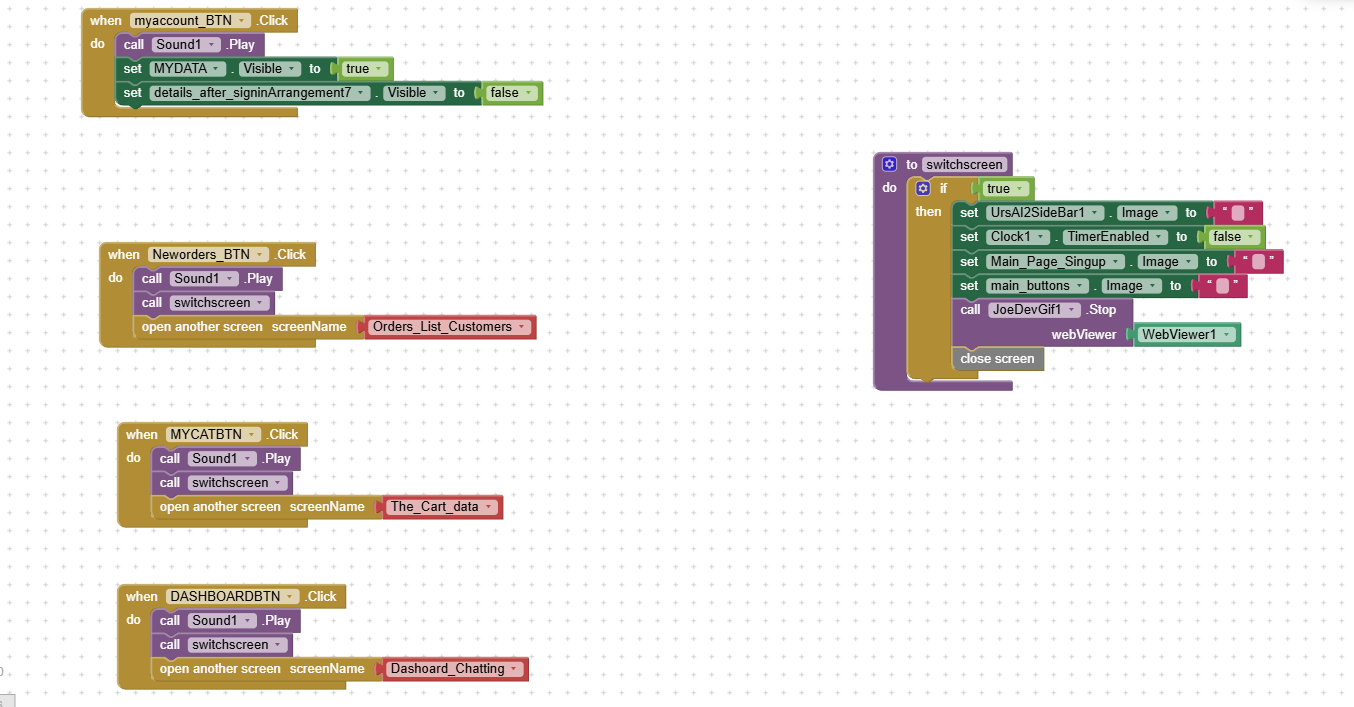
Task: Select the DASHBOARDBTN component dropdown
Action: (290, 596)
